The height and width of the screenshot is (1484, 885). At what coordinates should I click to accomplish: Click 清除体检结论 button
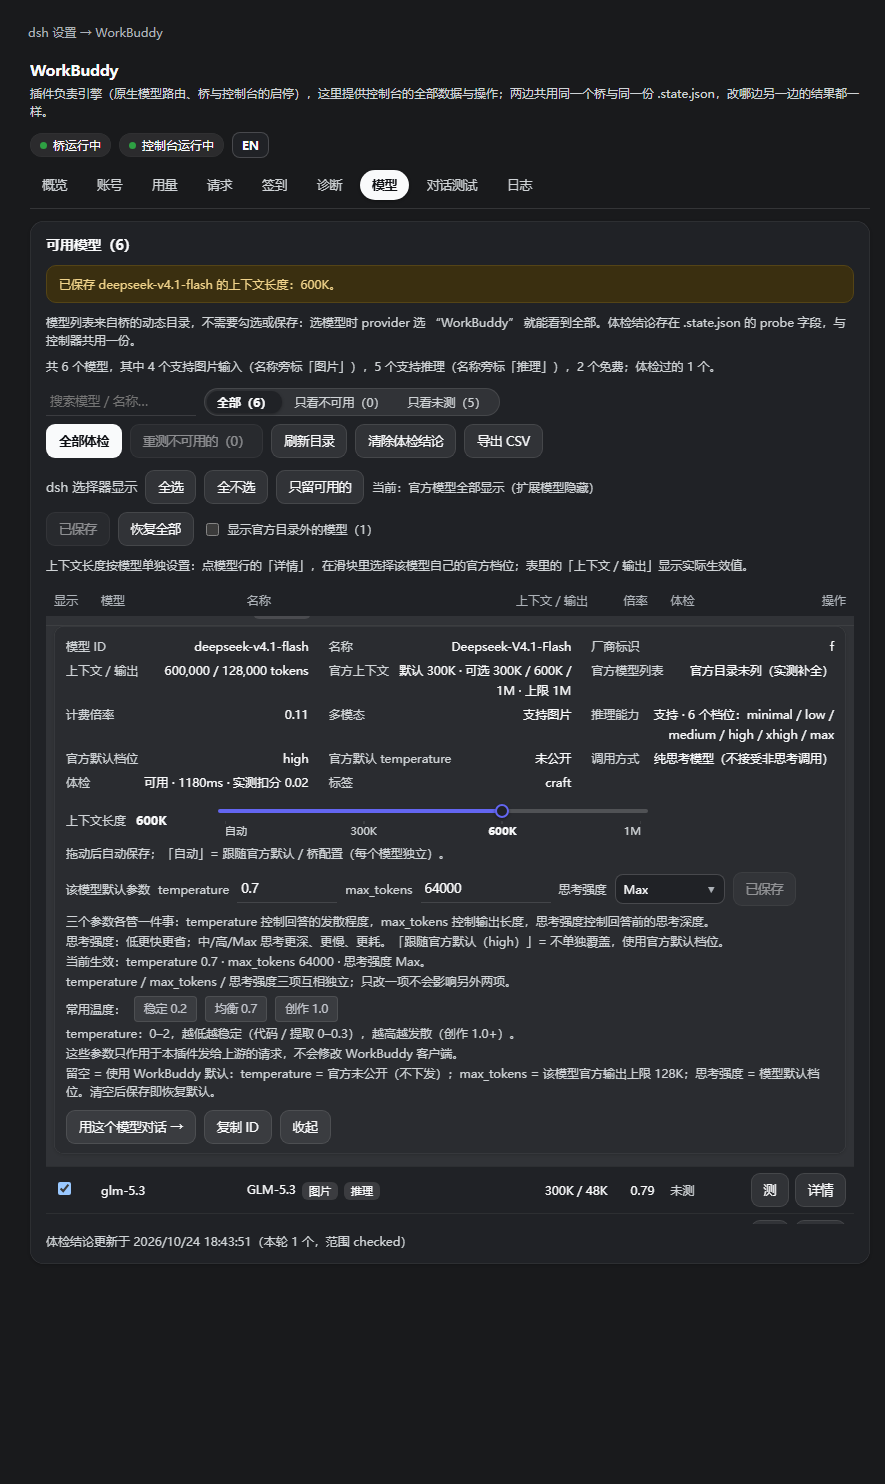point(406,441)
